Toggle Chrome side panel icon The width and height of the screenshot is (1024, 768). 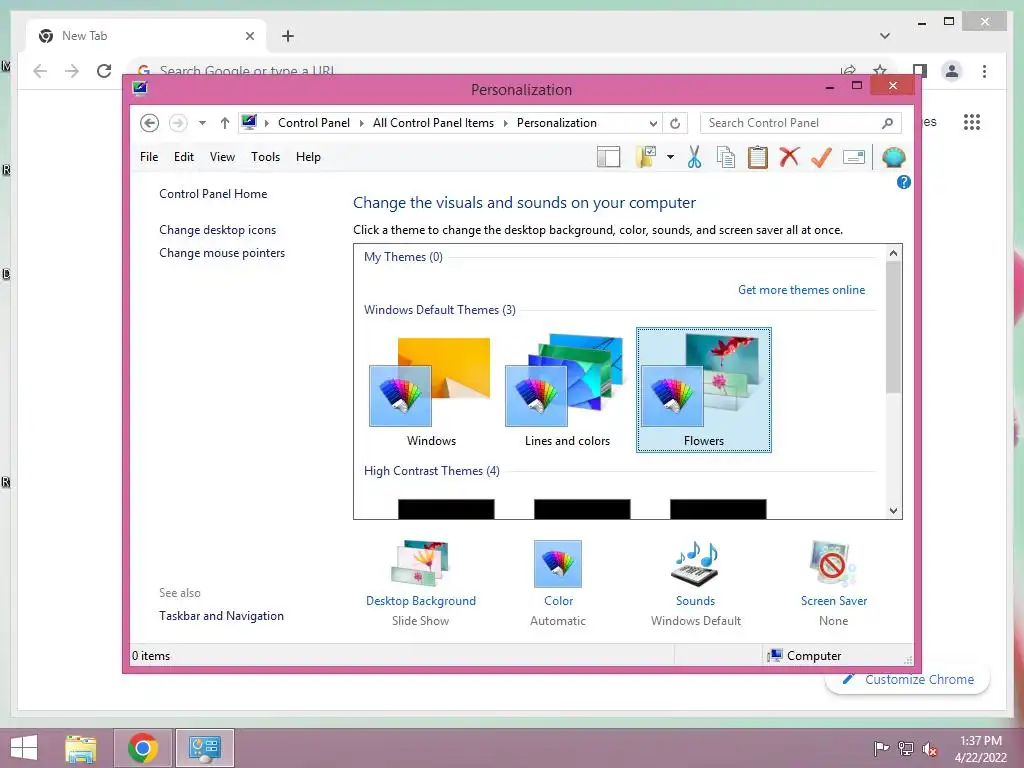pos(920,71)
